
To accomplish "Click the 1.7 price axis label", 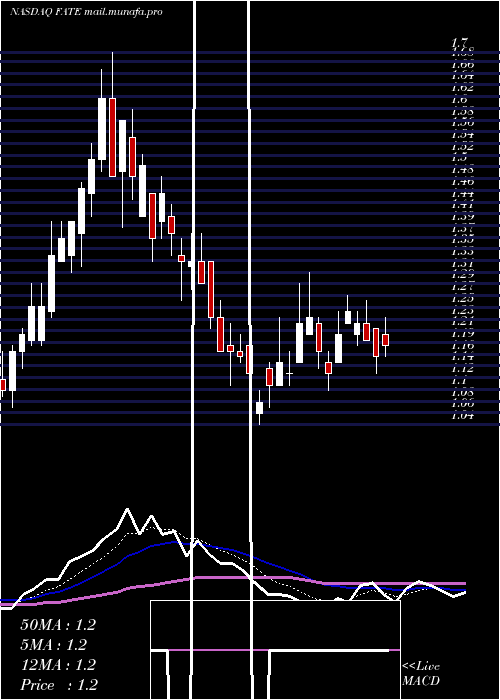I will point(459,43).
